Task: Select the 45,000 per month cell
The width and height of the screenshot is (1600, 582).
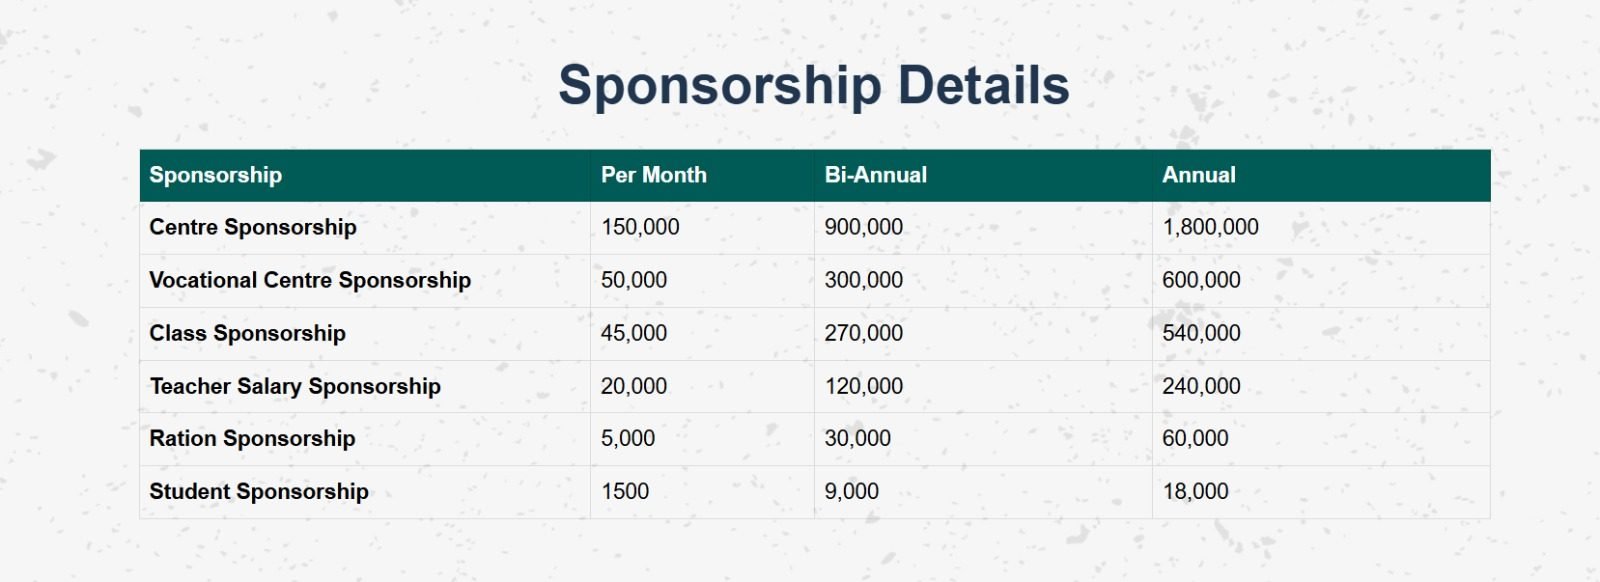Action: click(x=633, y=333)
